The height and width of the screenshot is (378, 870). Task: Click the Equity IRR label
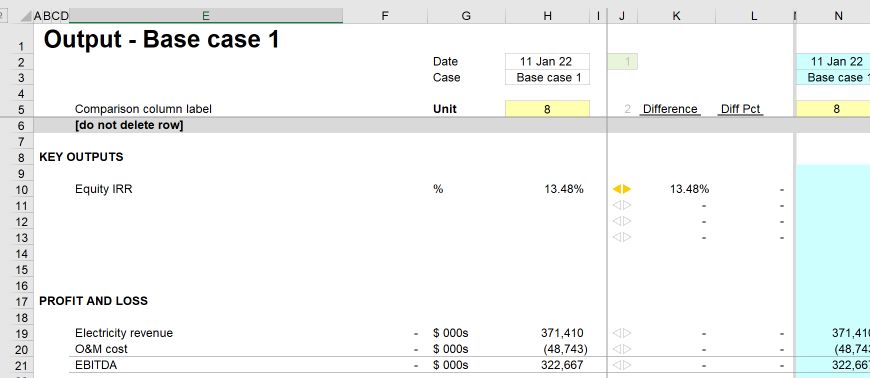coord(104,189)
